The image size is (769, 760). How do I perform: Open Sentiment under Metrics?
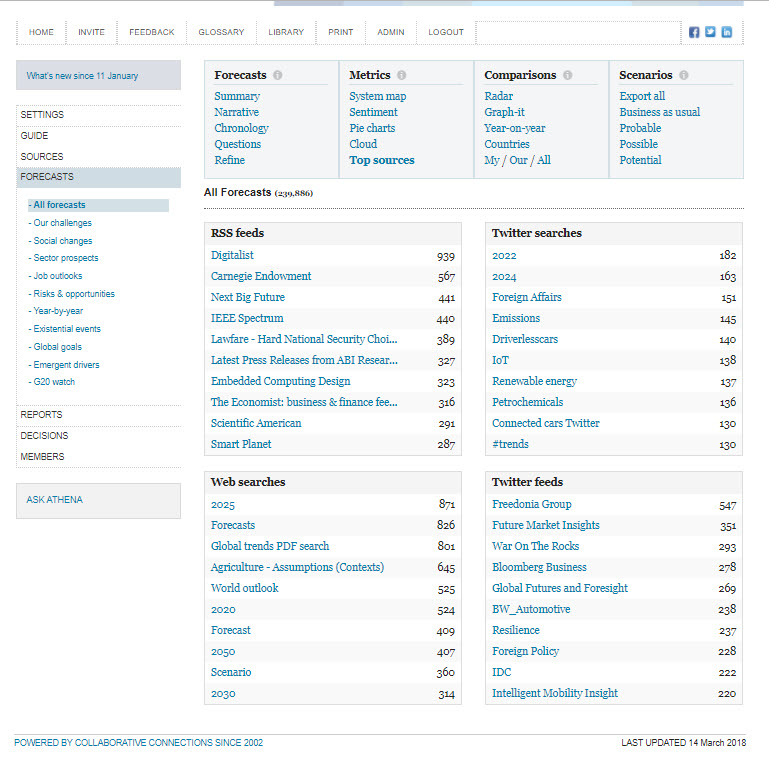[373, 112]
